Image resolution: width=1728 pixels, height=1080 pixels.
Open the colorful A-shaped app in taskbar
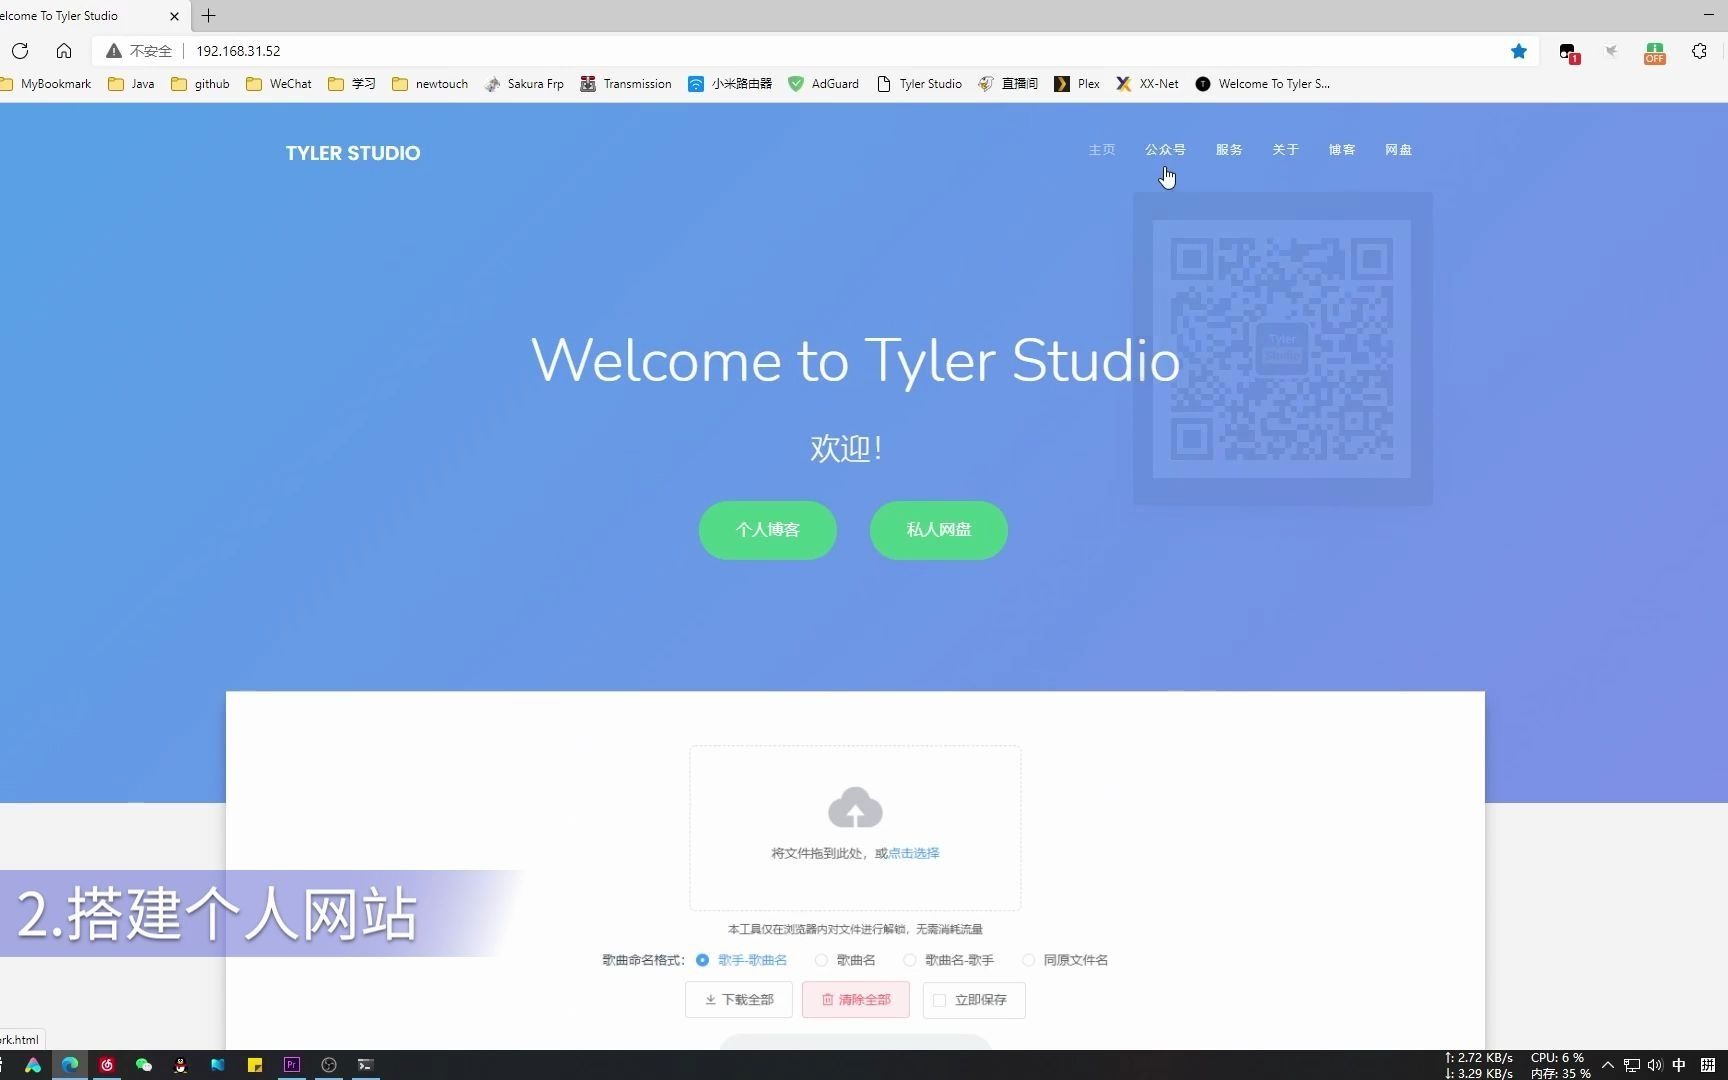(x=33, y=1065)
